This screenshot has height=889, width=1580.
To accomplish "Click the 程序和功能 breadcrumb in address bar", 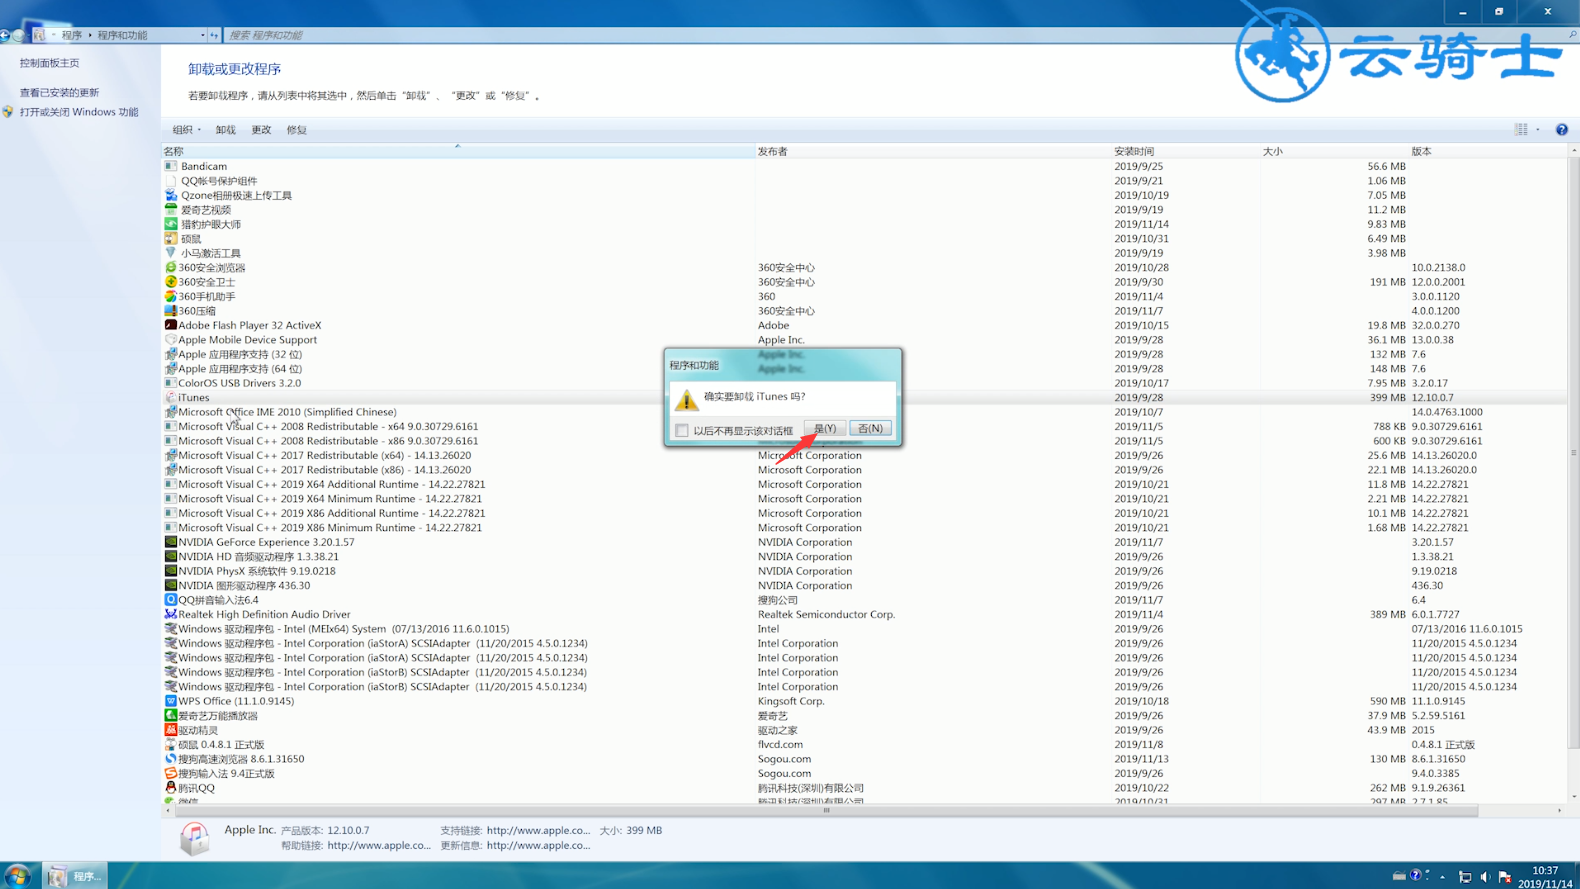I will (122, 35).
